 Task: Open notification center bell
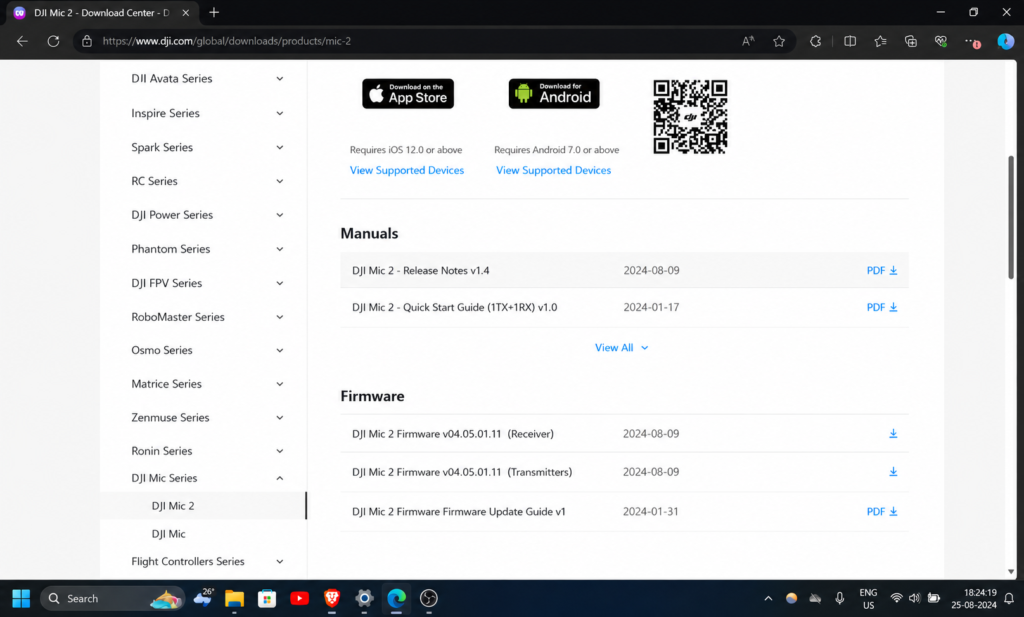pyautogui.click(x=1009, y=598)
